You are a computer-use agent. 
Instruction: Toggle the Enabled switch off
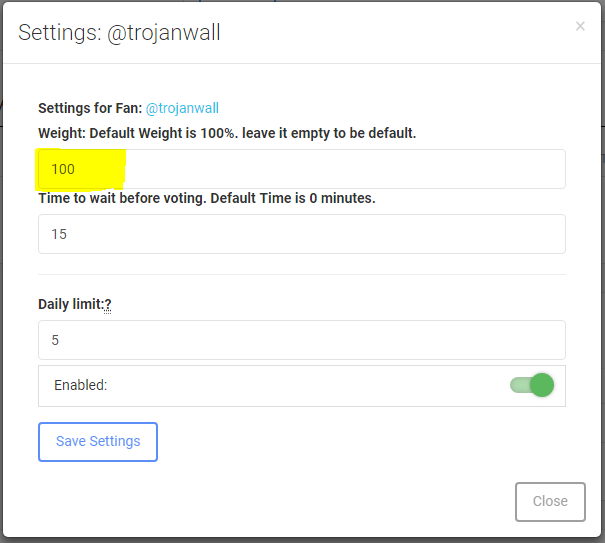532,385
